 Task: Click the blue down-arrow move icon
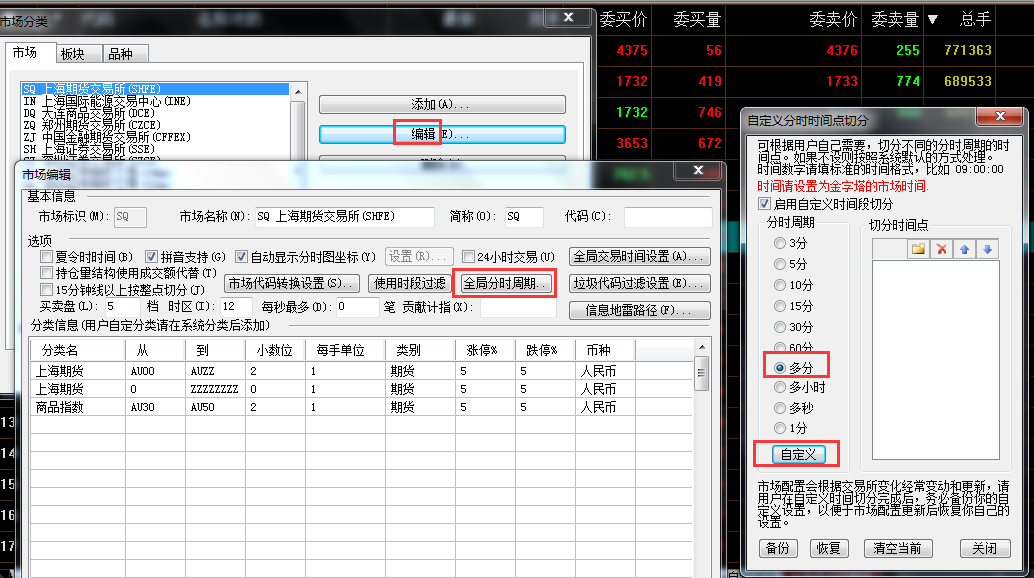pyautogui.click(x=988, y=249)
